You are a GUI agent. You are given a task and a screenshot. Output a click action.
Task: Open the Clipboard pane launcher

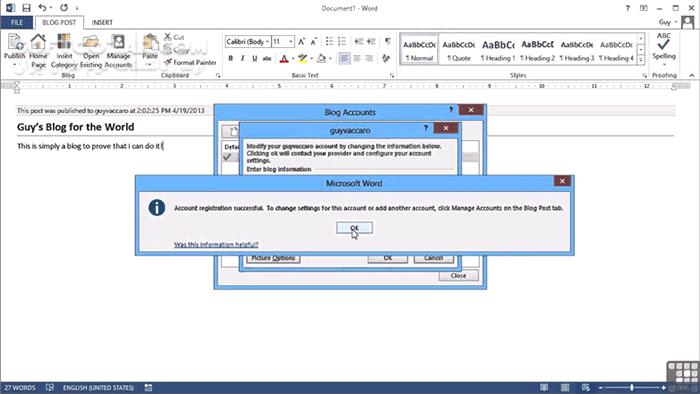point(218,75)
